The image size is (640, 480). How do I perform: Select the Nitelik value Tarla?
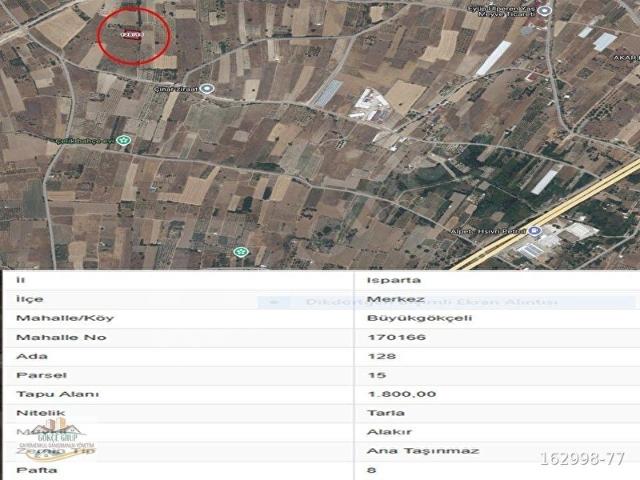pyautogui.click(x=386, y=413)
